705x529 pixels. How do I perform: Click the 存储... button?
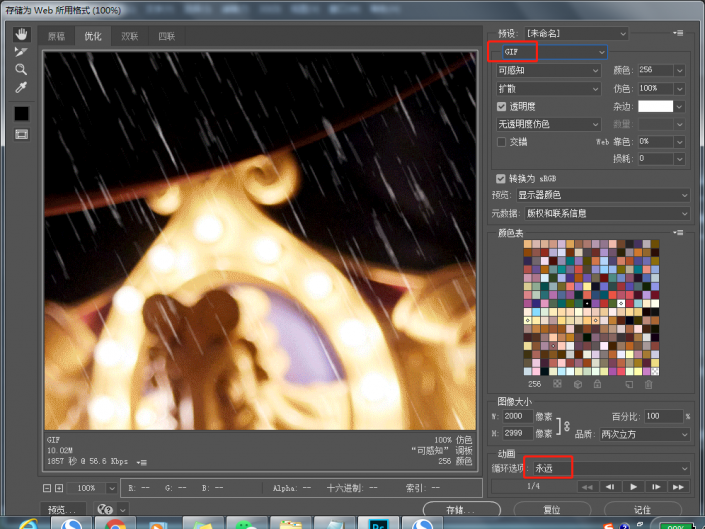coord(461,509)
